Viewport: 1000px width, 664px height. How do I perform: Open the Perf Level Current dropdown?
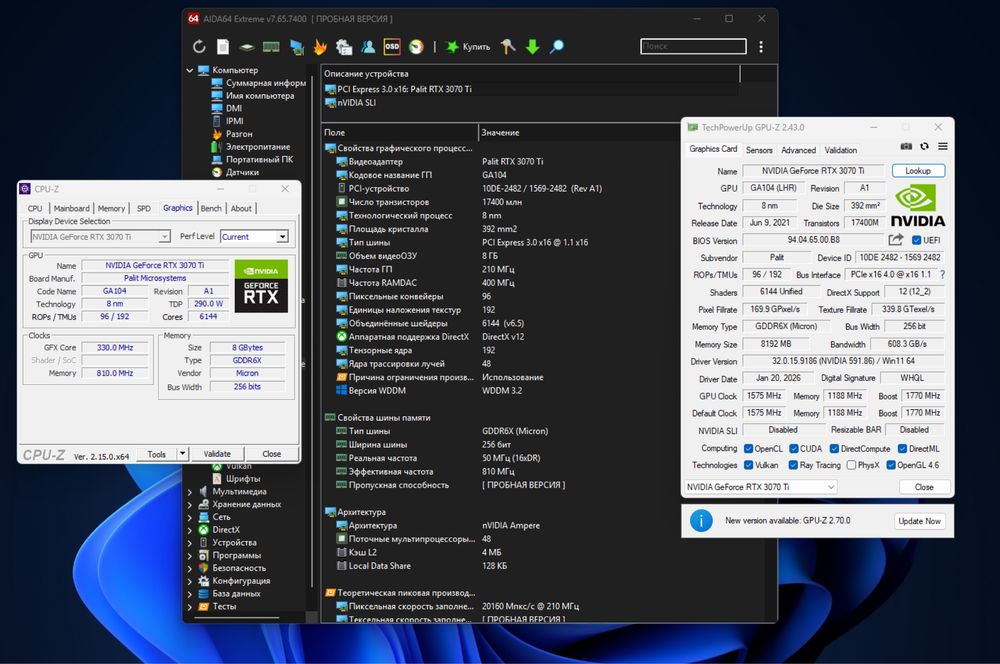click(x=254, y=237)
